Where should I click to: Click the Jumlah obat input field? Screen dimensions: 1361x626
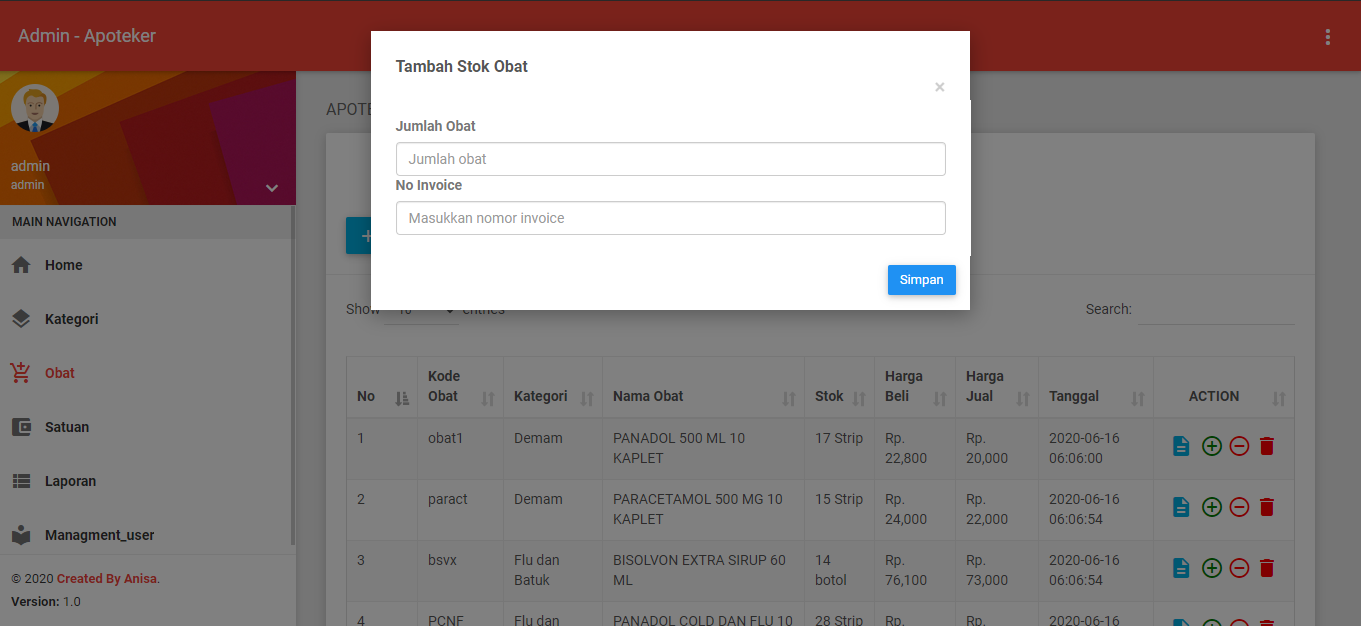coord(670,159)
